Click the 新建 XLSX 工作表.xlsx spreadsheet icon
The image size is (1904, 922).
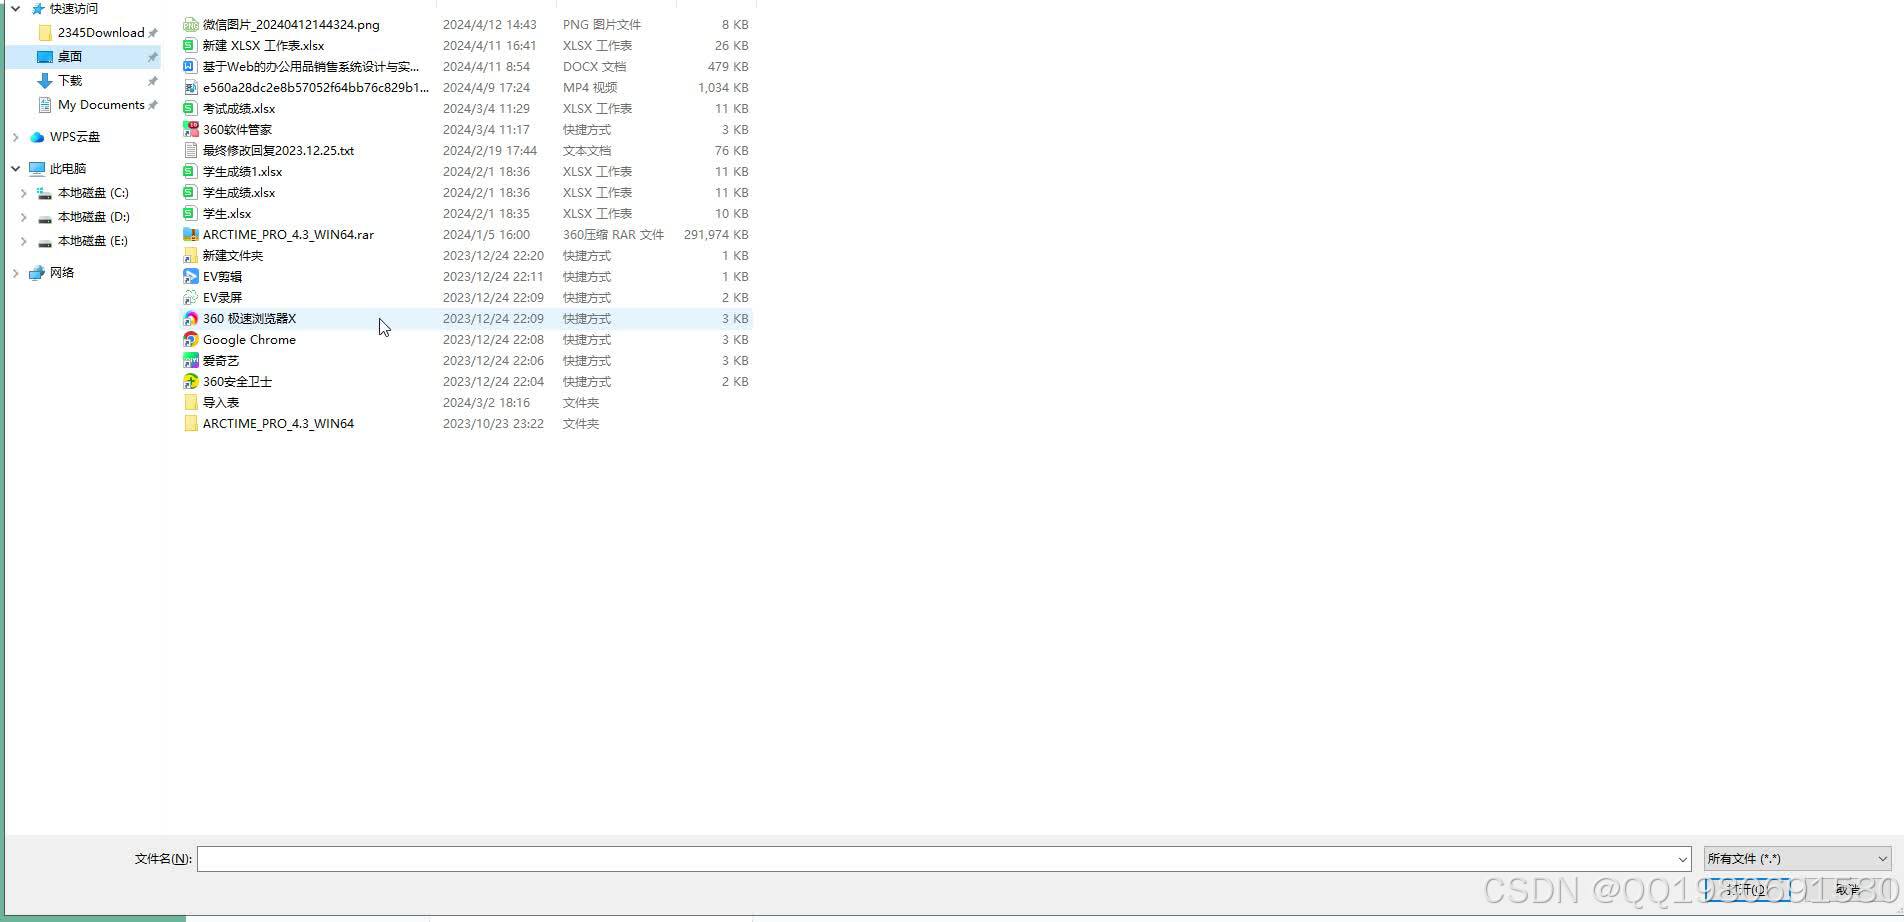click(191, 45)
